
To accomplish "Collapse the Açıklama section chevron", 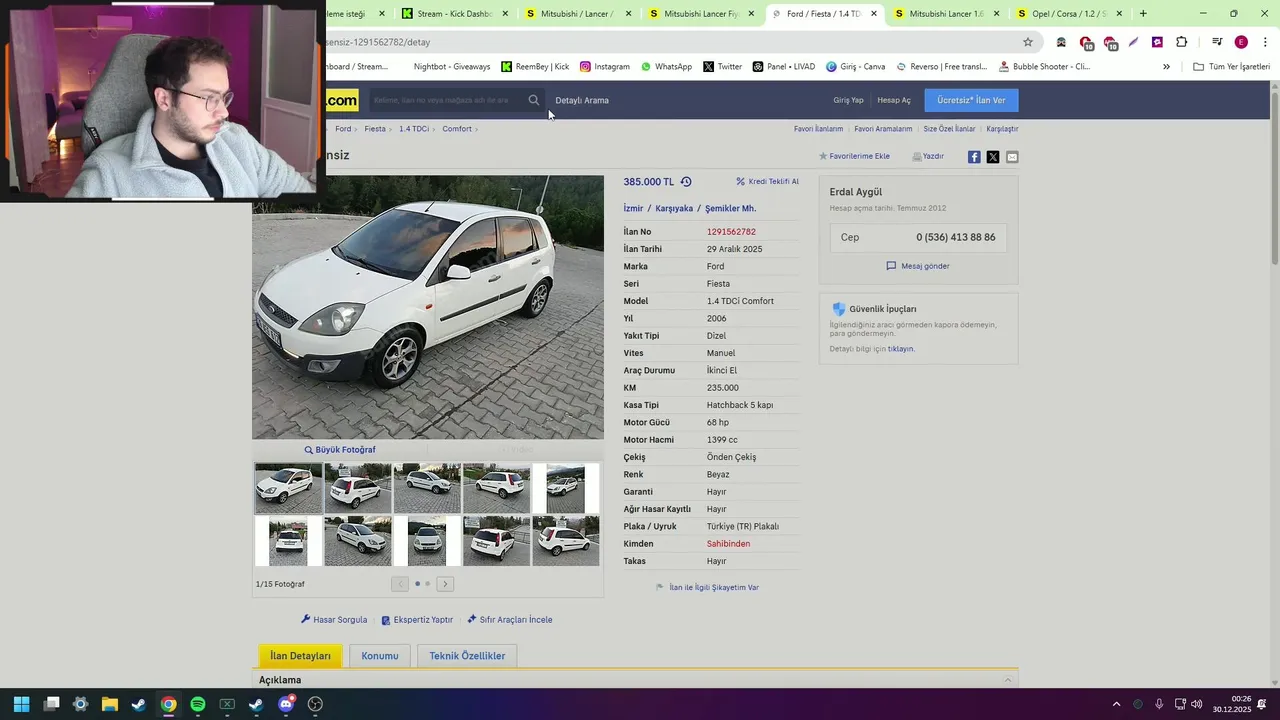I will tap(1008, 680).
